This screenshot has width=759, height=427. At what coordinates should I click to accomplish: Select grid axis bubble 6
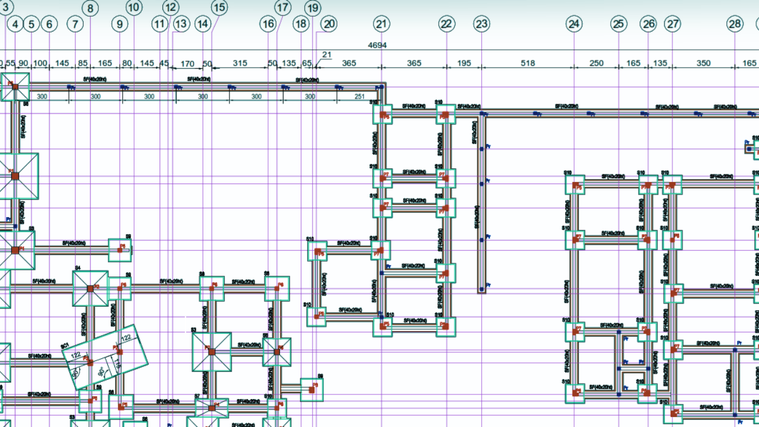pyautogui.click(x=49, y=24)
